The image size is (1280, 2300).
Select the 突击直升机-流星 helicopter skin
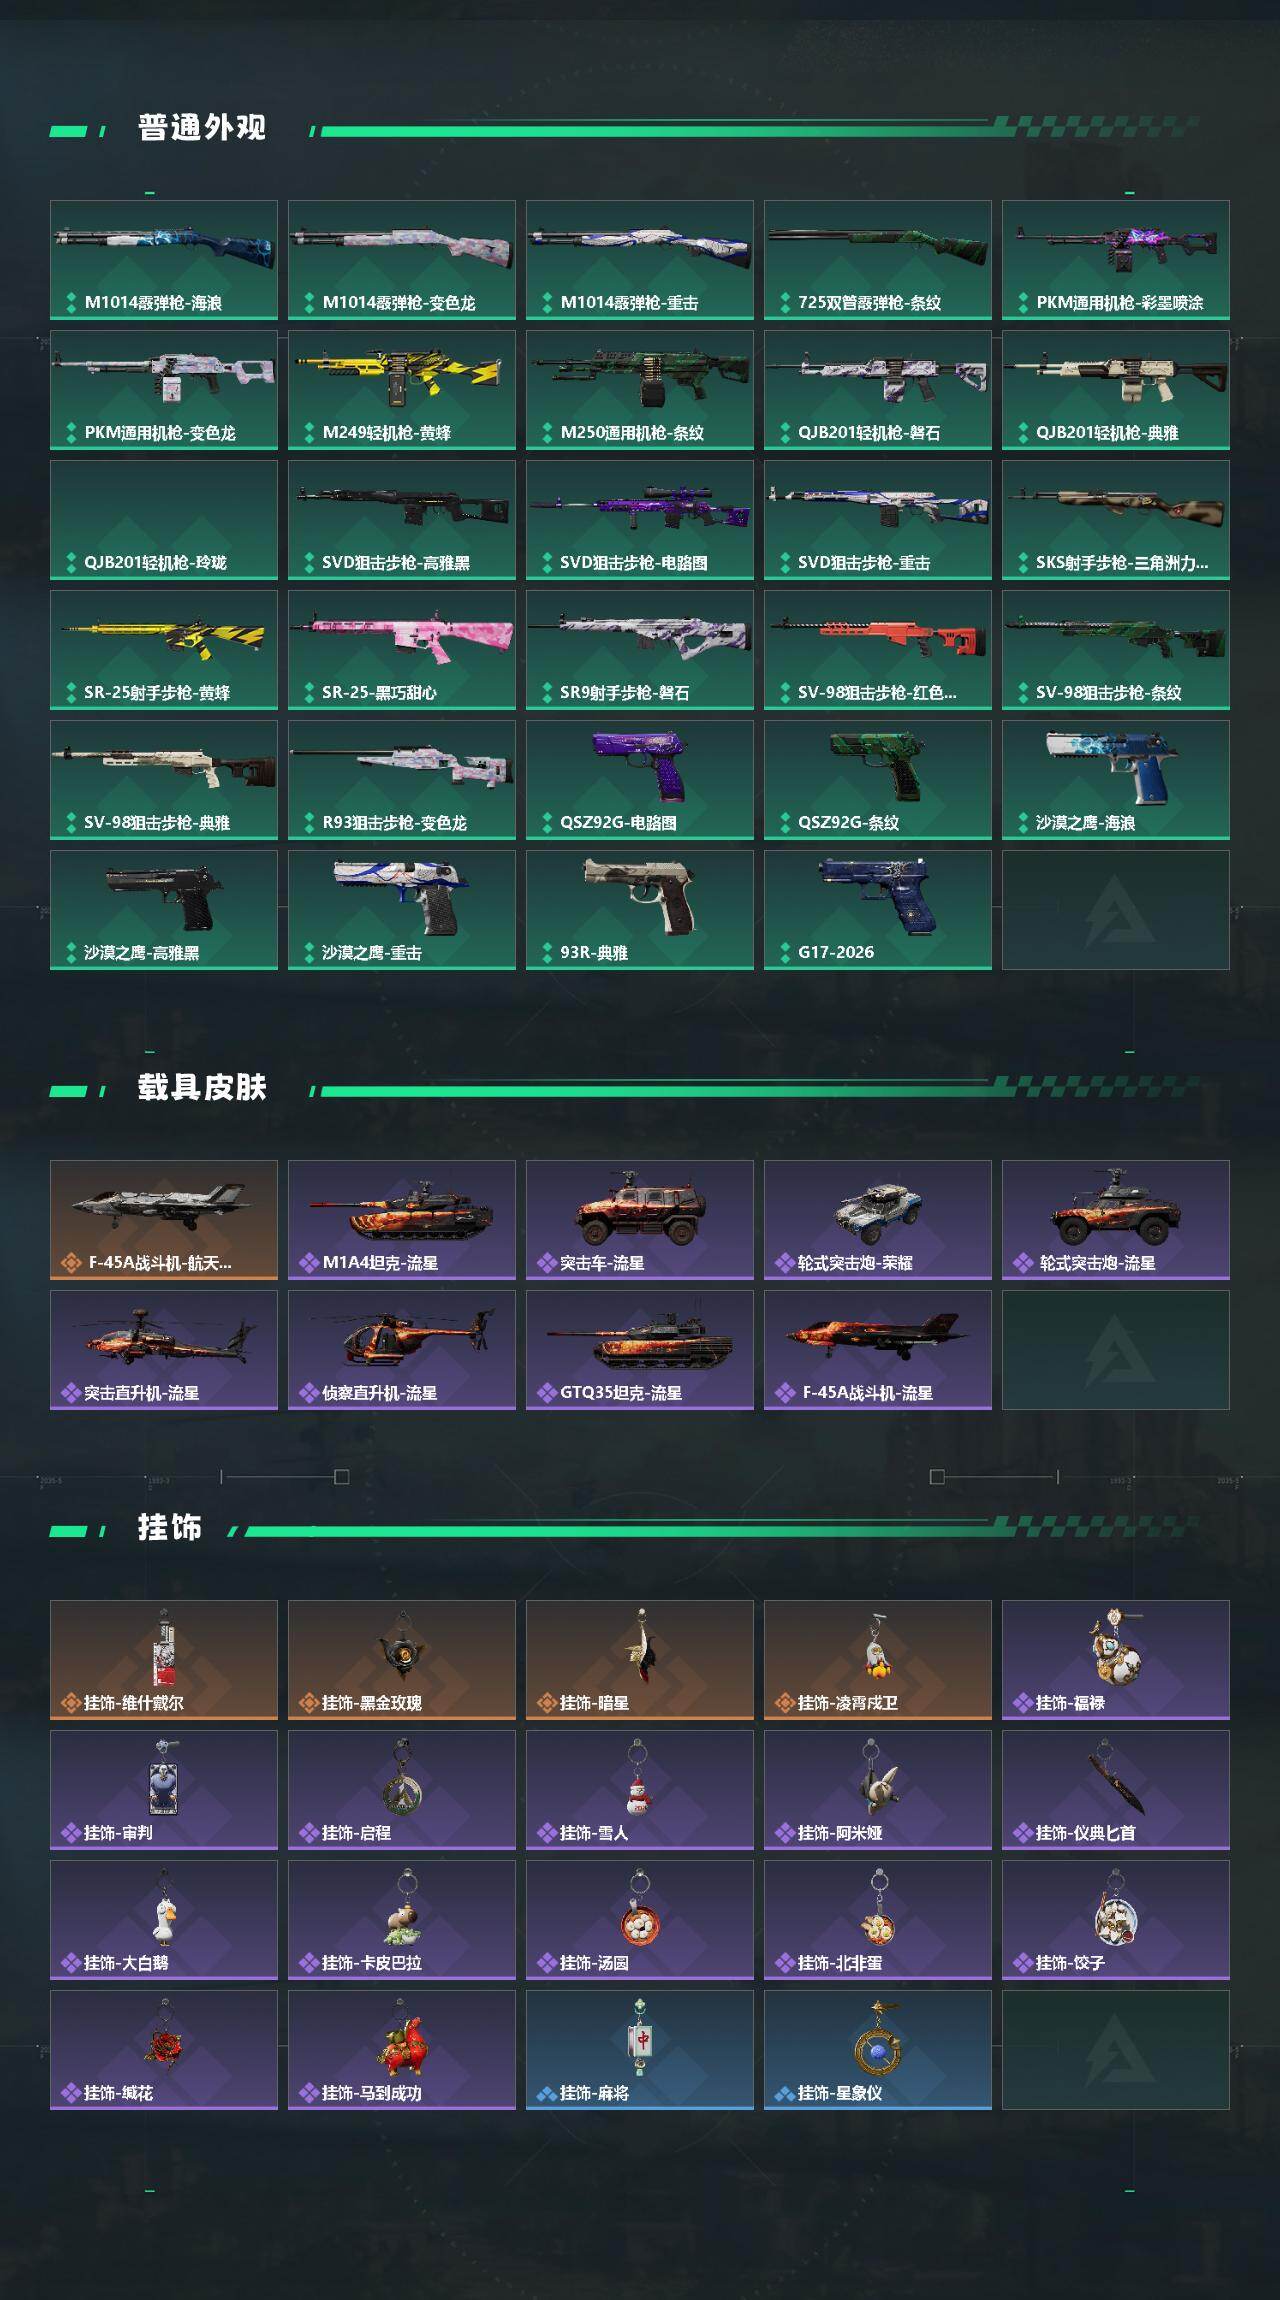(x=164, y=1350)
